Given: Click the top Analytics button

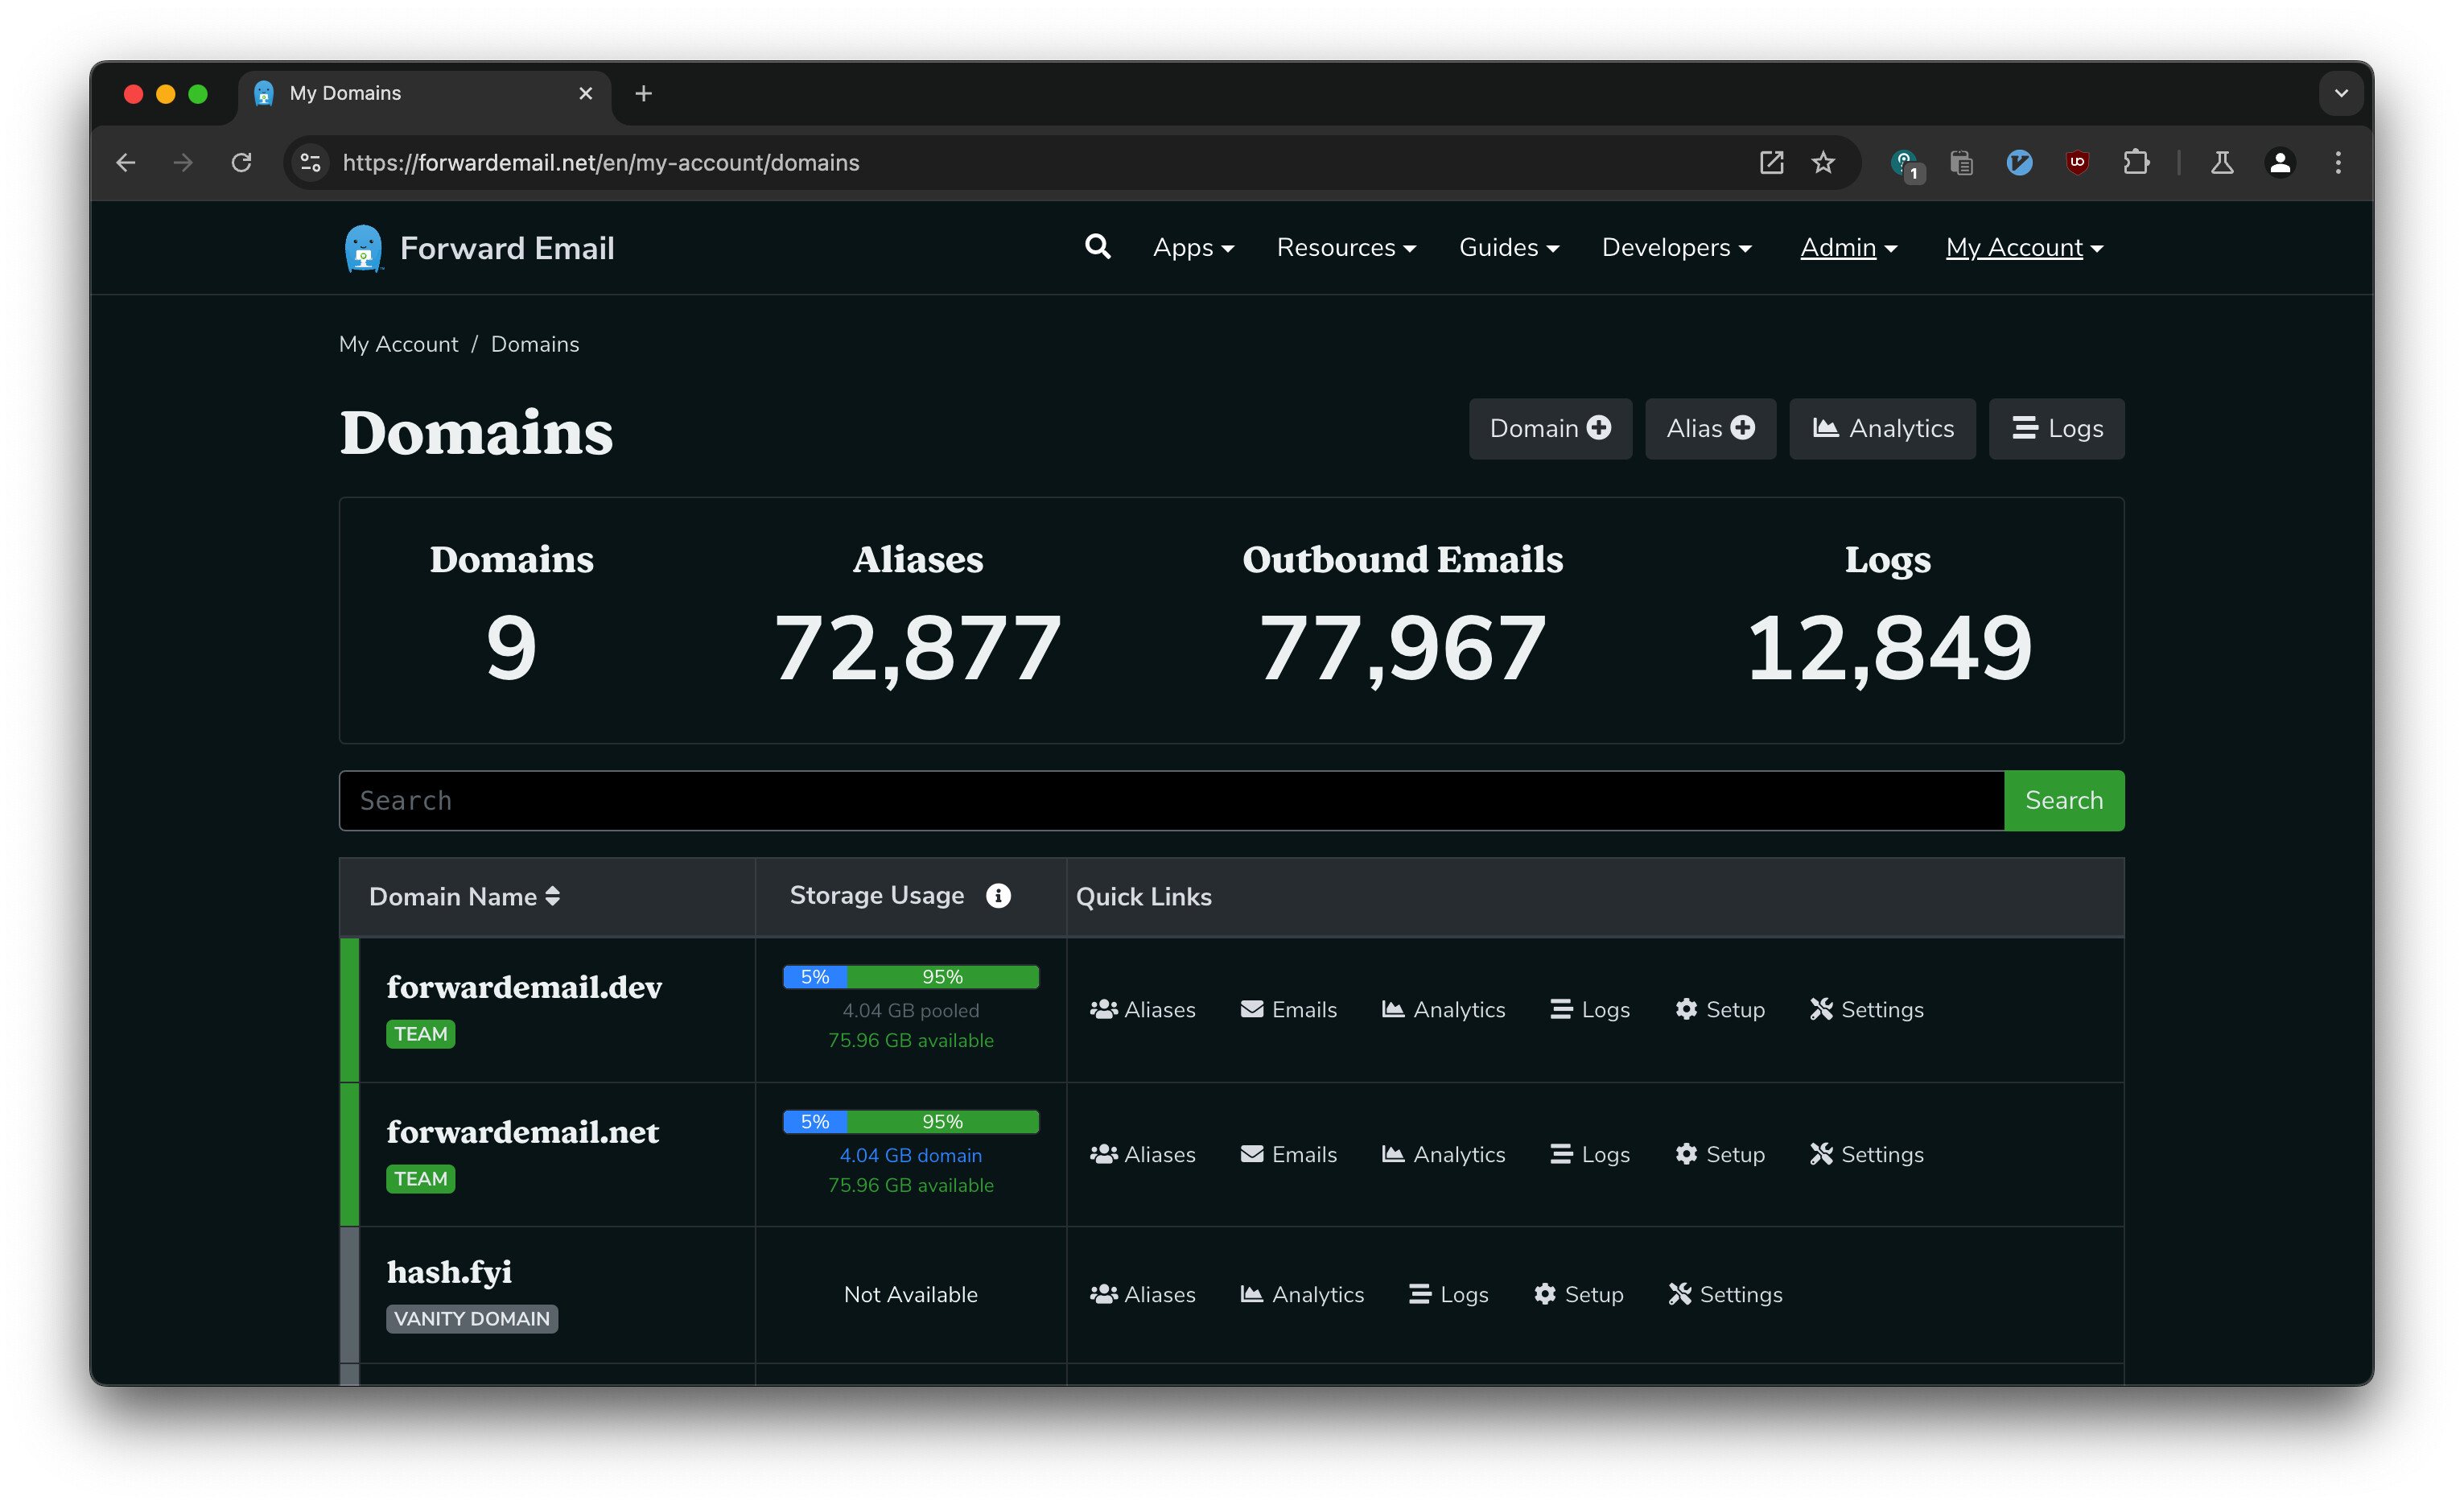Looking at the screenshot, I should [x=1882, y=428].
